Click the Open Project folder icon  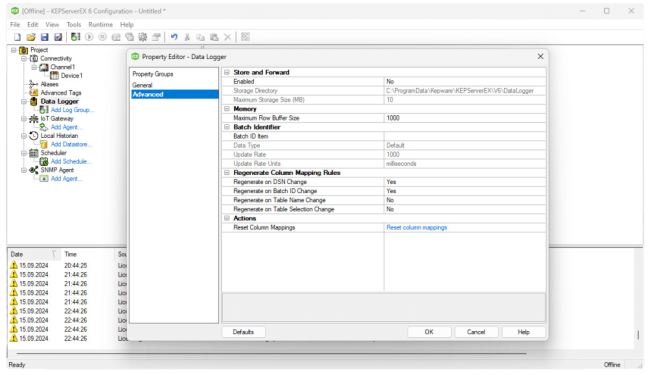[31, 37]
